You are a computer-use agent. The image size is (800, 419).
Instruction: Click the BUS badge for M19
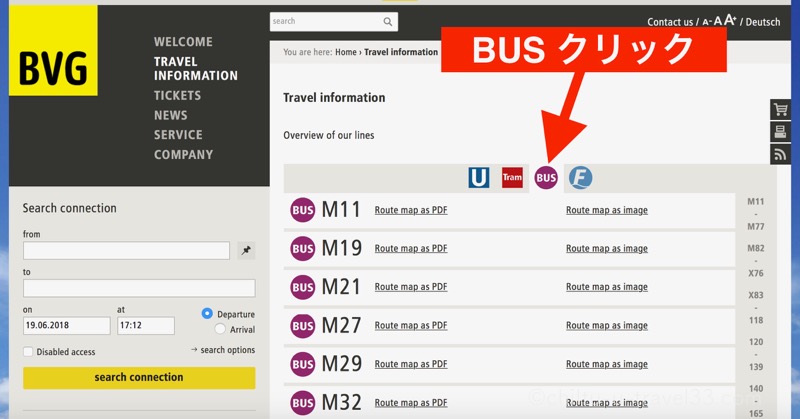(x=303, y=249)
